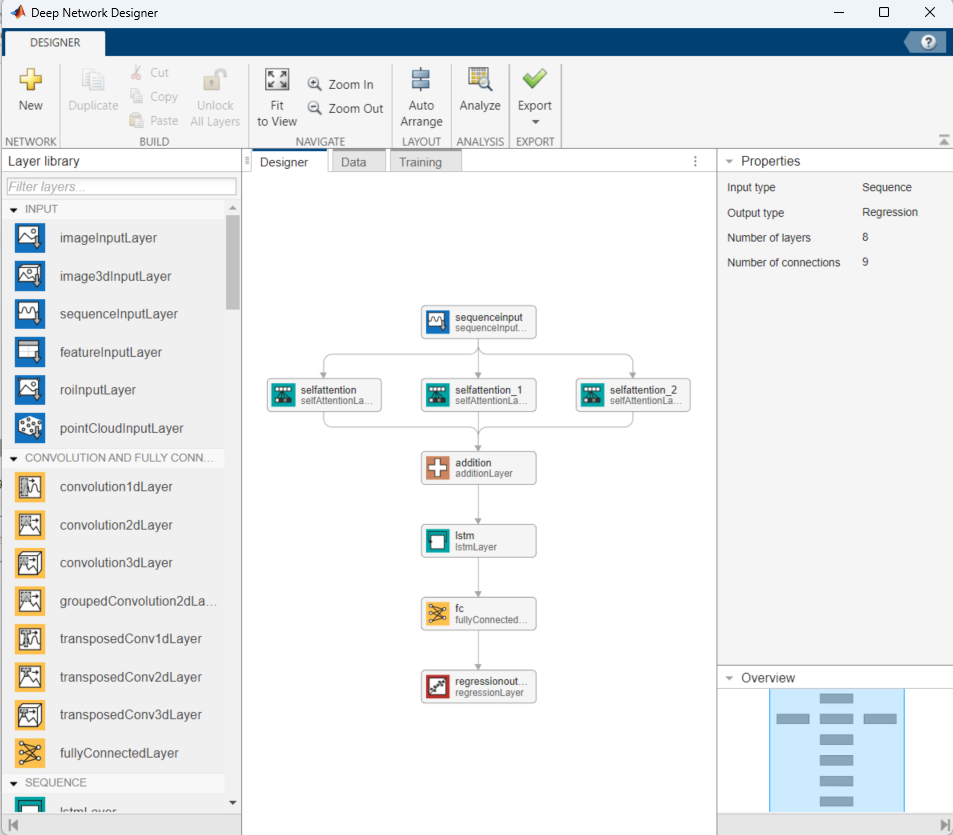Click the layer library scrollbar thumb

233,263
